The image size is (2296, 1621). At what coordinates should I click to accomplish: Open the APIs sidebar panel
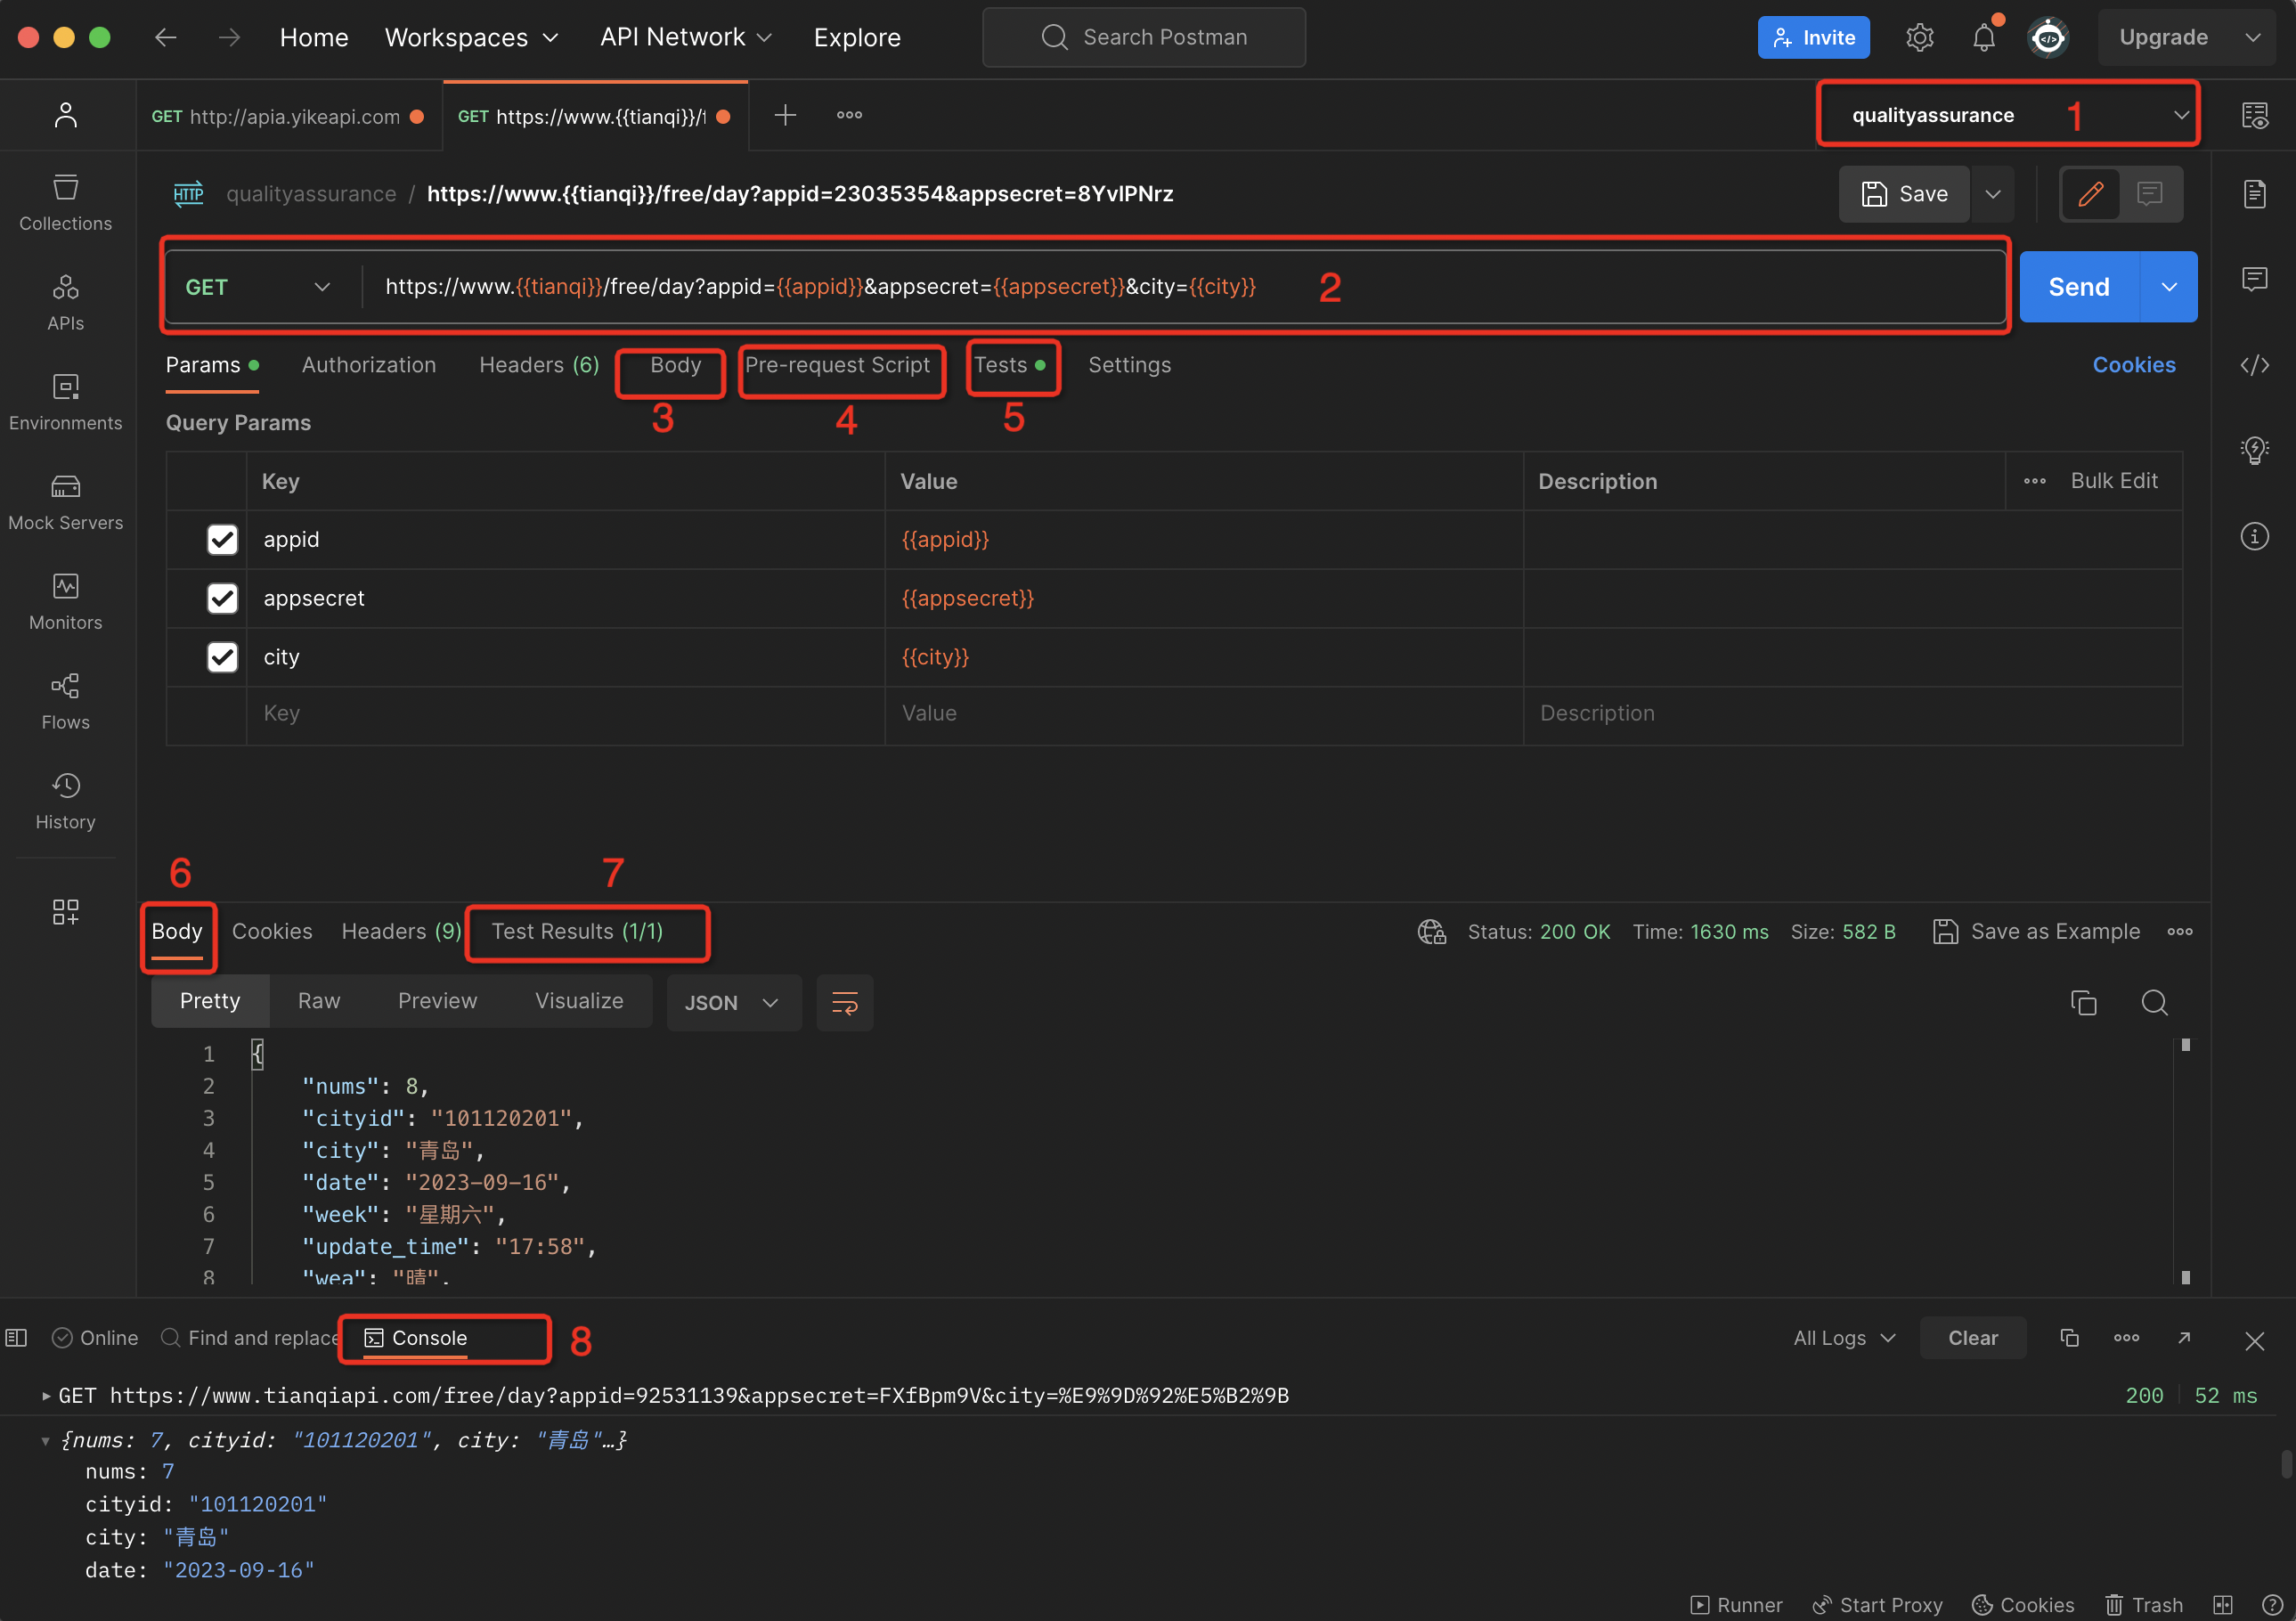point(65,303)
